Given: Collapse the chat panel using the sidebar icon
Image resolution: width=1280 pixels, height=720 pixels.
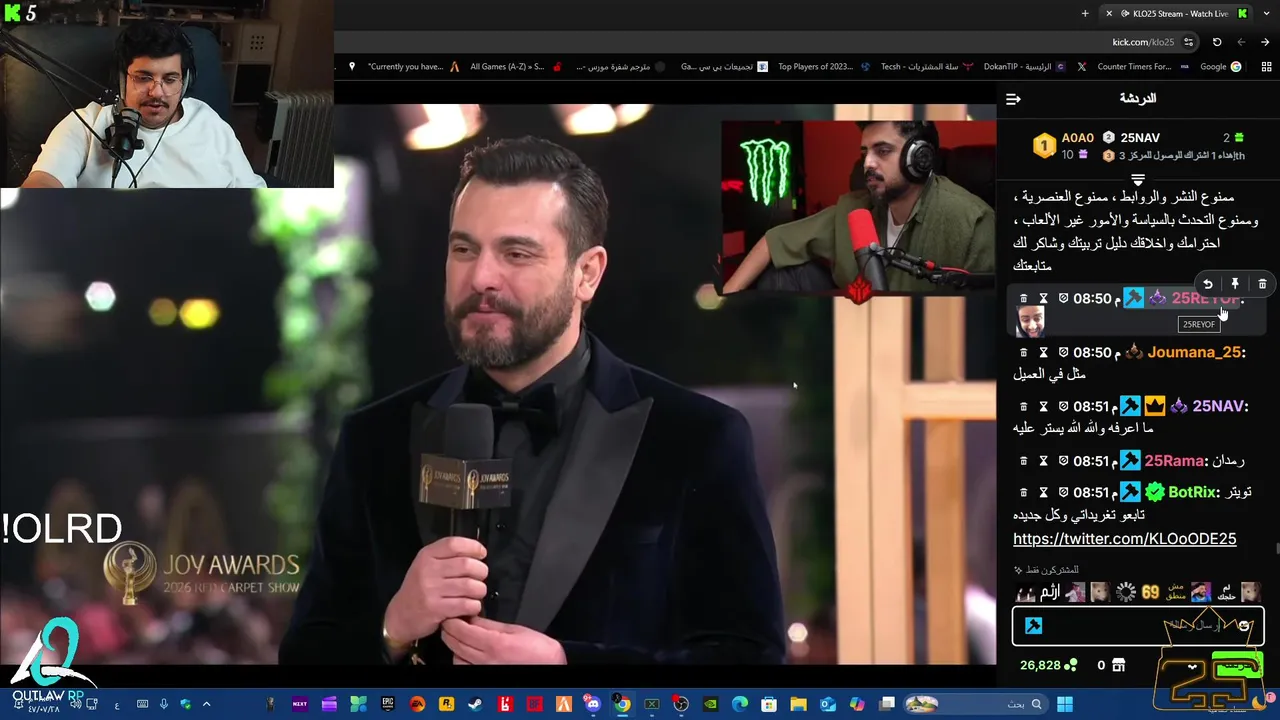Looking at the screenshot, I should pos(1013,99).
